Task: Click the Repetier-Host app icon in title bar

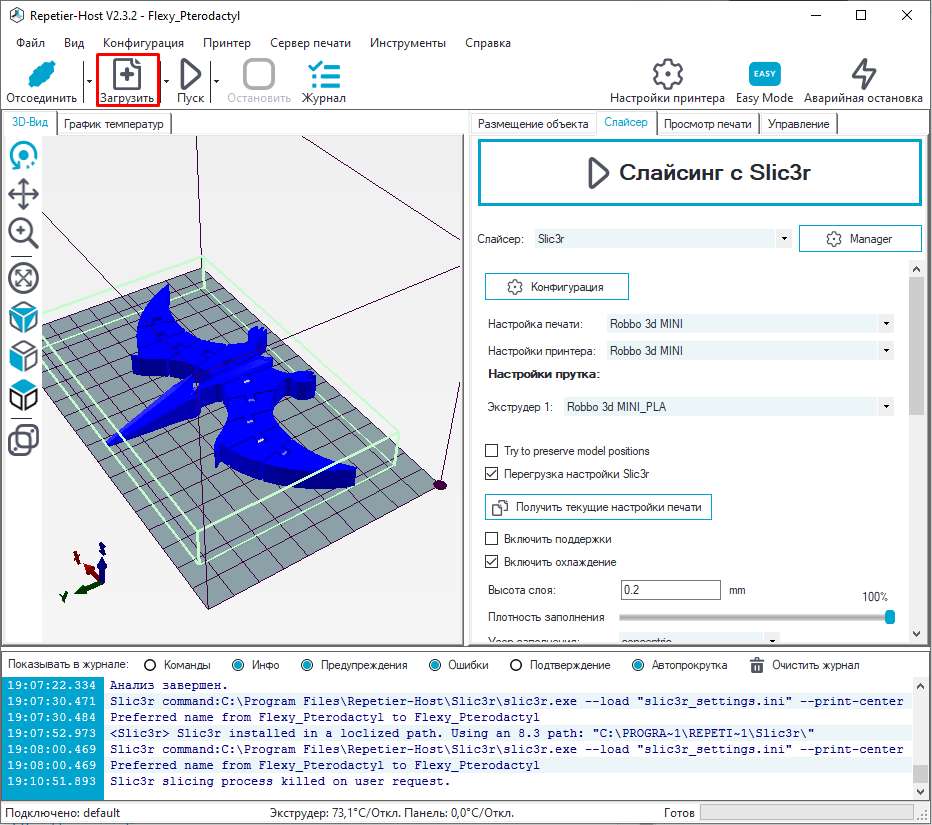Action: (16, 15)
